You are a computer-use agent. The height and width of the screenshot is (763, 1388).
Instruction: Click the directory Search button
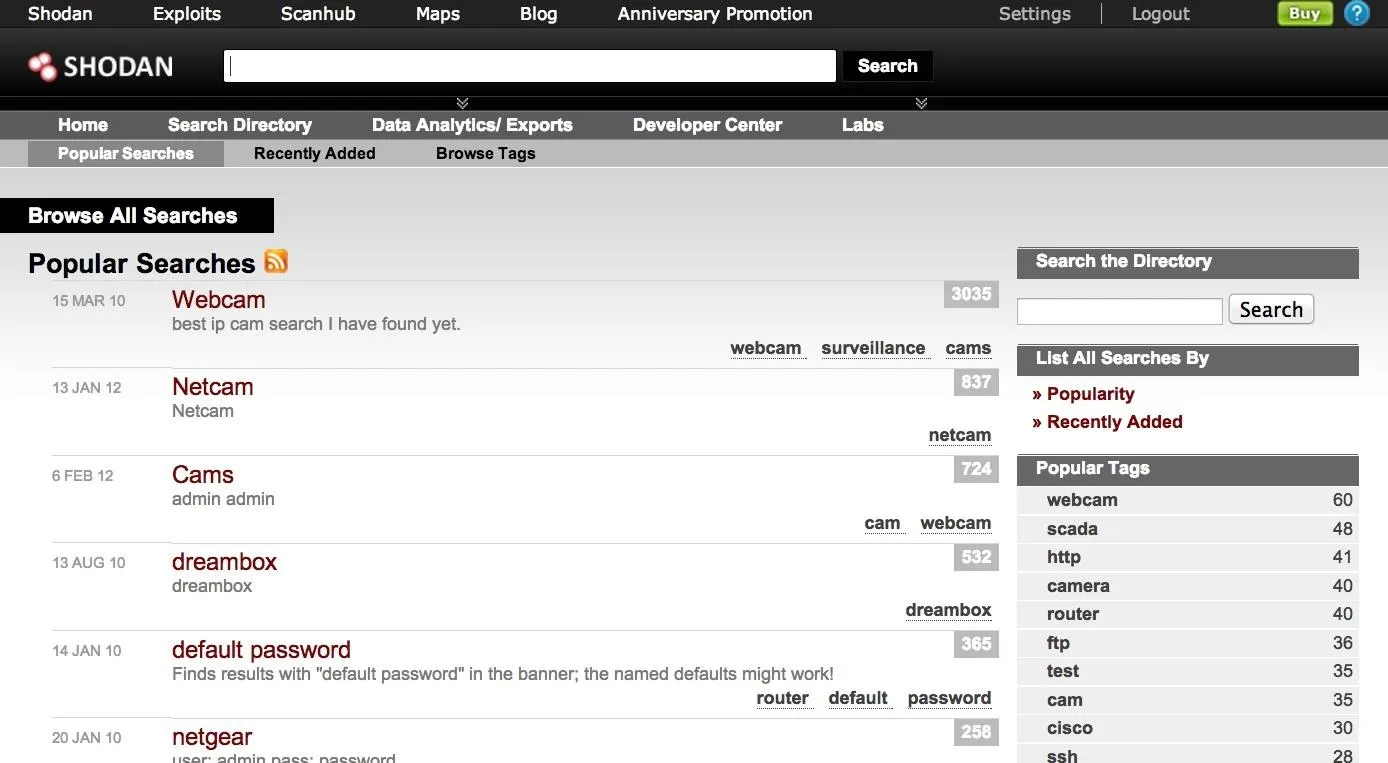(1271, 309)
